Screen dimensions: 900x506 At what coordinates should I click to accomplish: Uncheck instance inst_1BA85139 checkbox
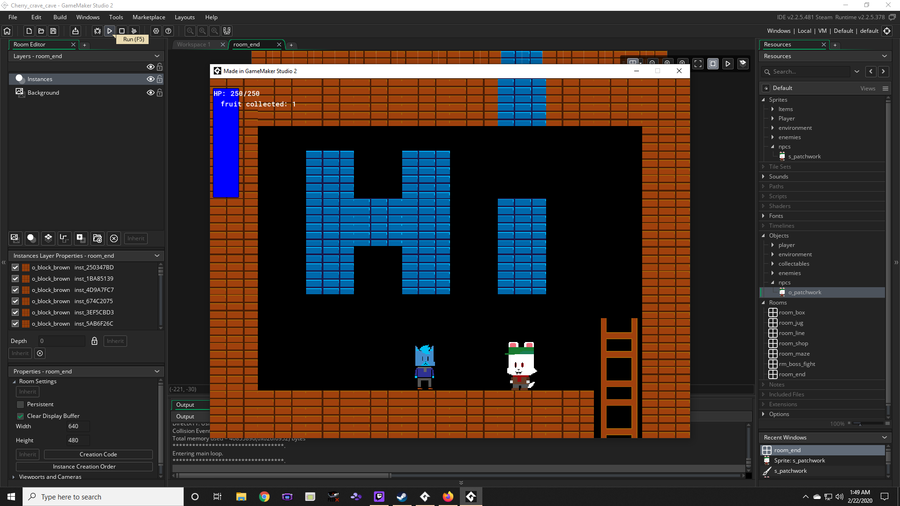(x=15, y=279)
